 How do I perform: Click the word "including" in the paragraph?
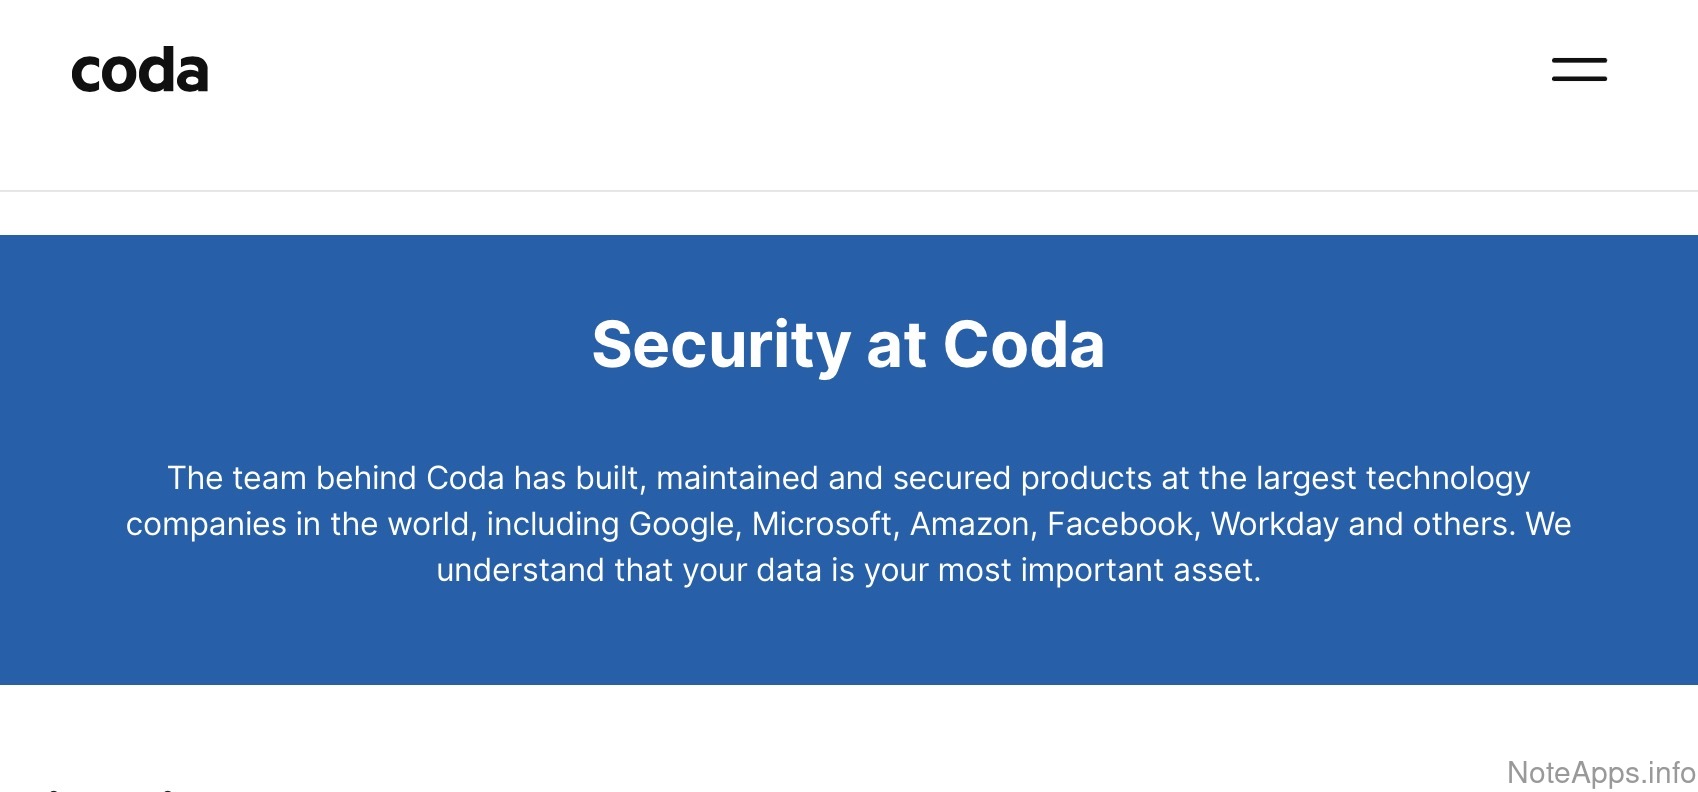tap(553, 524)
